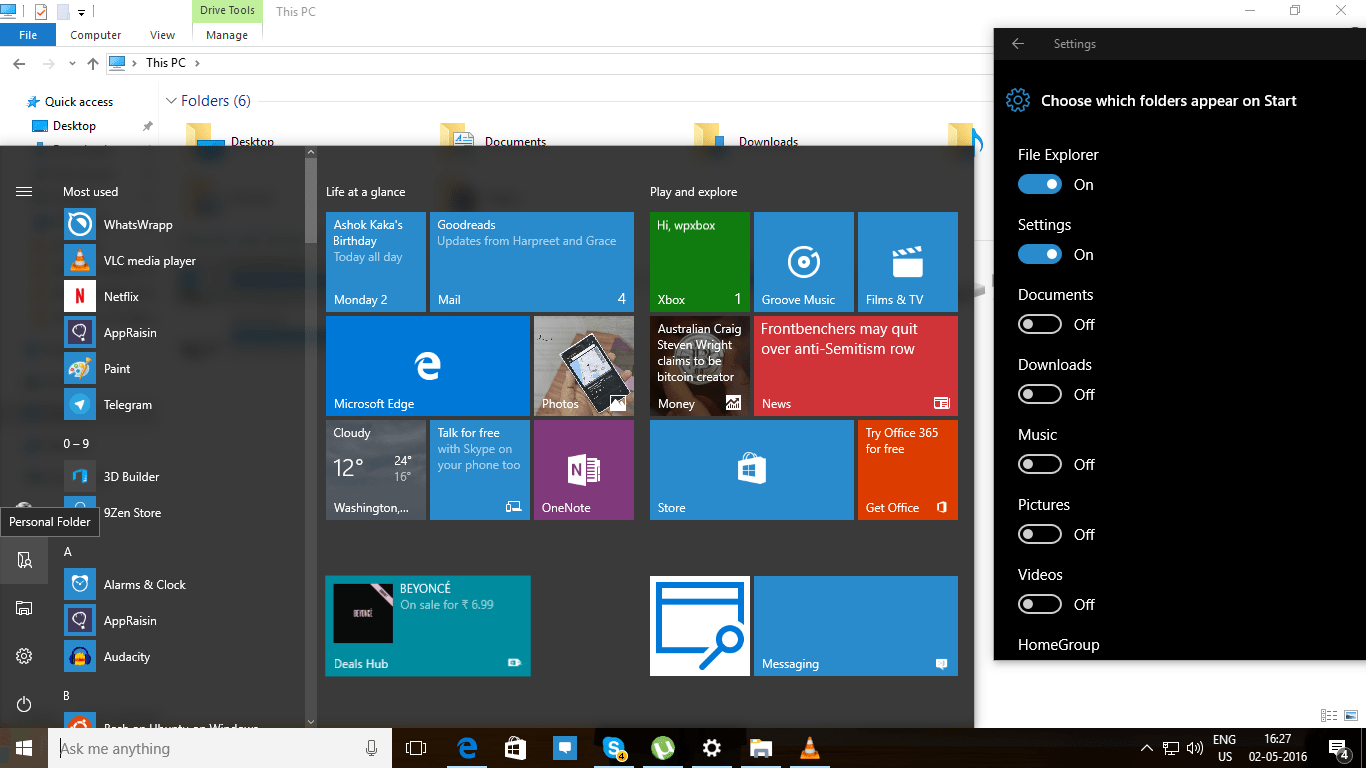Show hidden system tray icons

pyautogui.click(x=1146, y=748)
